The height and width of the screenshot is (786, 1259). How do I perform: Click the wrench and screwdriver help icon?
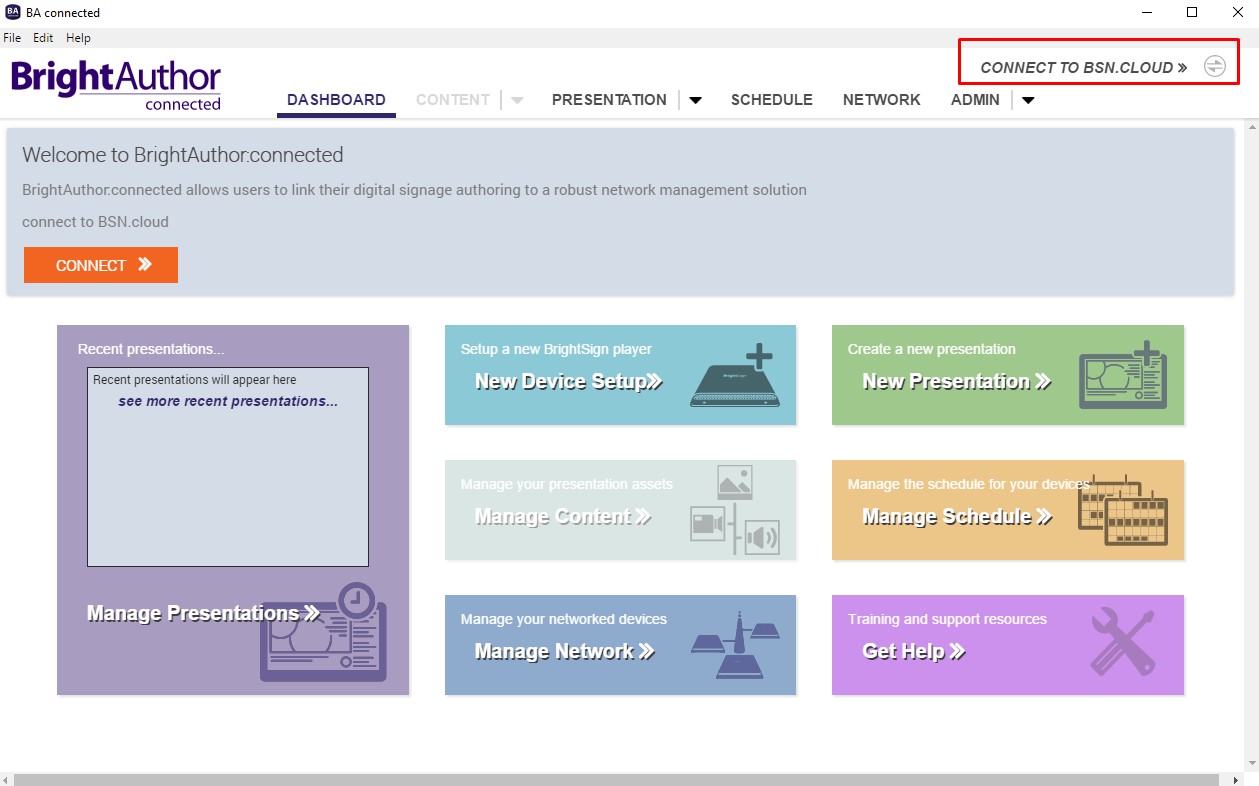click(x=1123, y=641)
